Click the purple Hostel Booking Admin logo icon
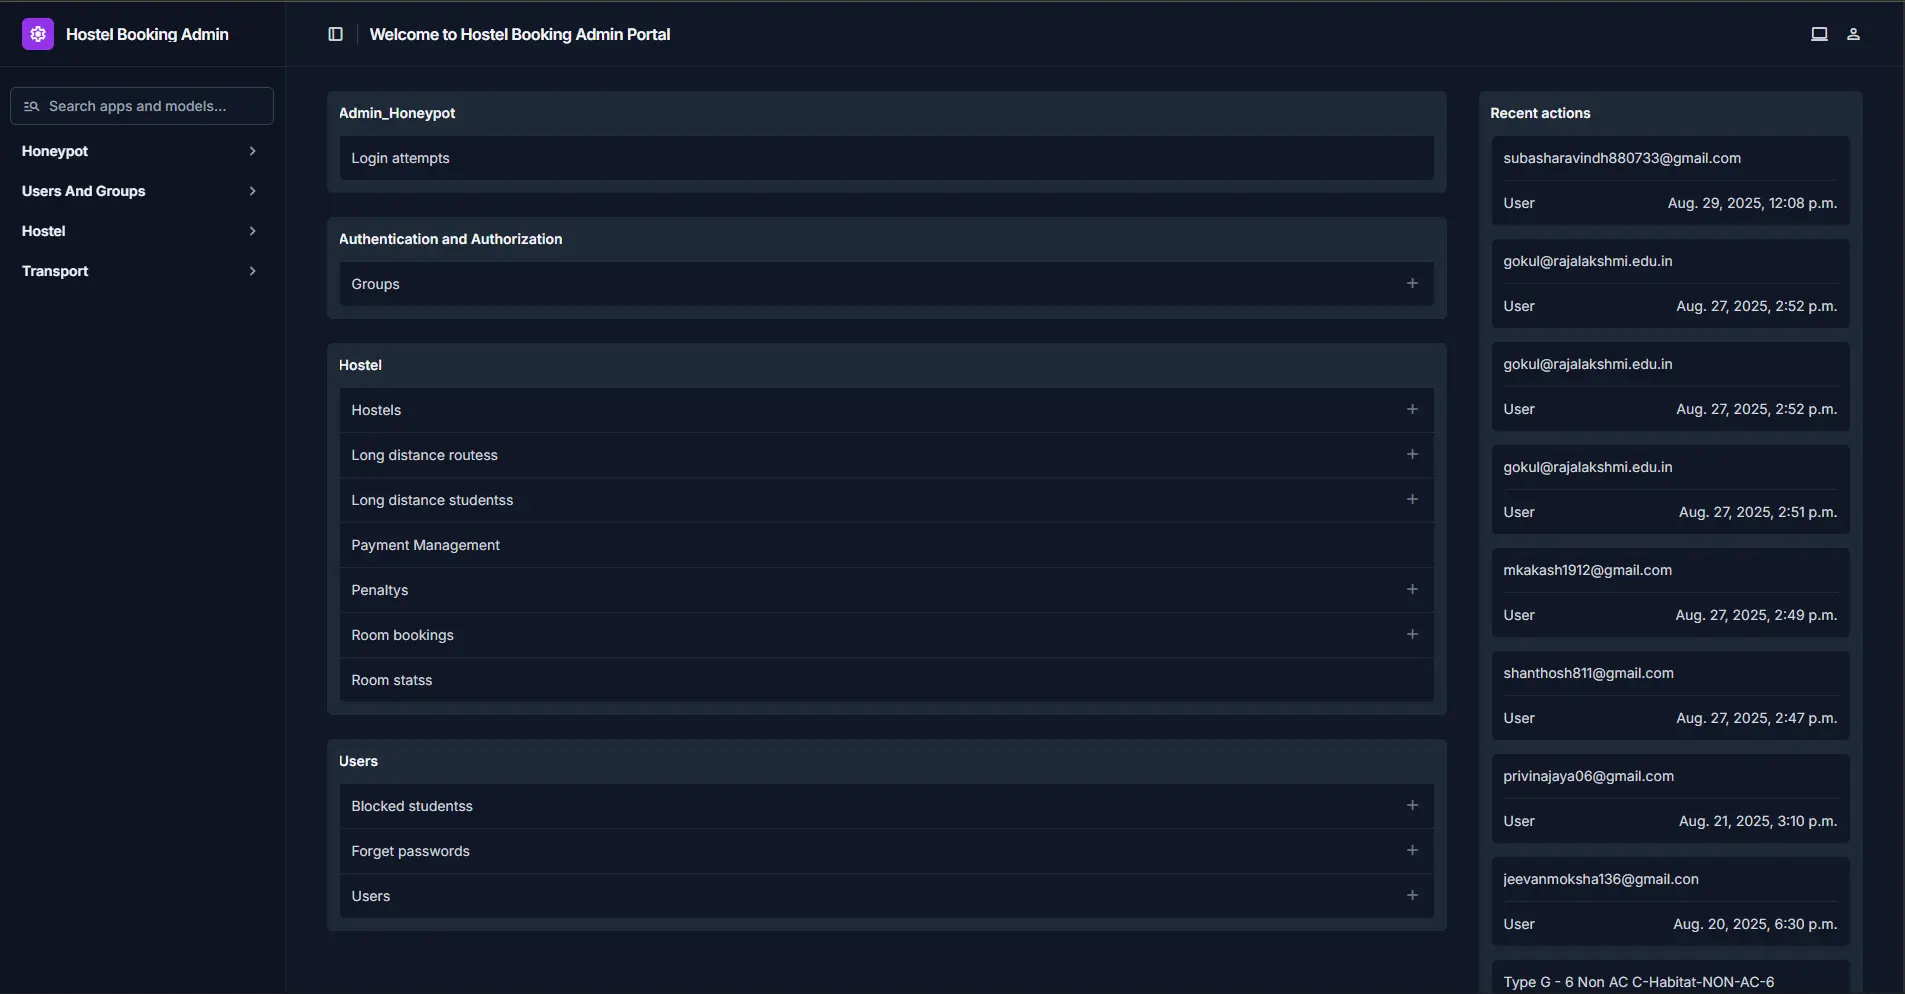The height and width of the screenshot is (994, 1905). [38, 34]
